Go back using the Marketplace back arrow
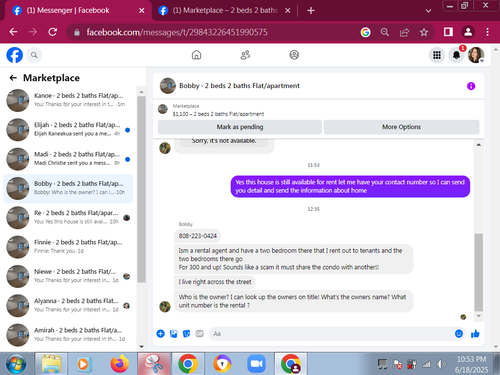The height and width of the screenshot is (375, 500). [x=13, y=78]
